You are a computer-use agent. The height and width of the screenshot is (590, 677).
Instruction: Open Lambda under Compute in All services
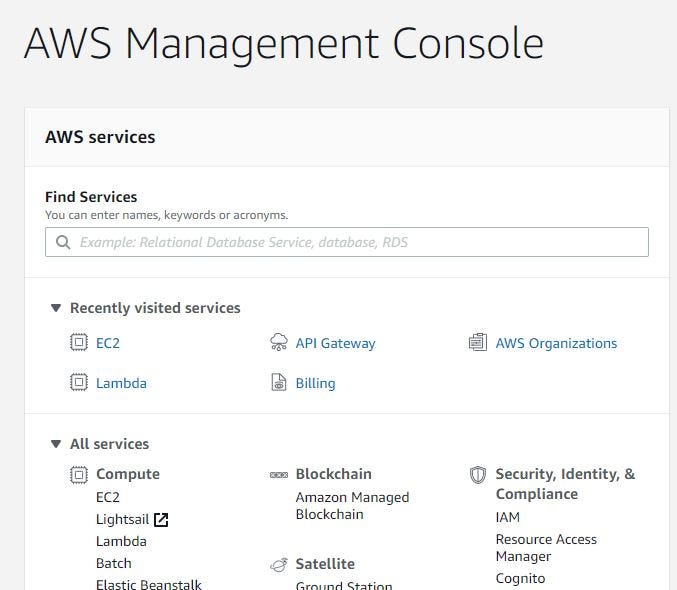(x=121, y=541)
